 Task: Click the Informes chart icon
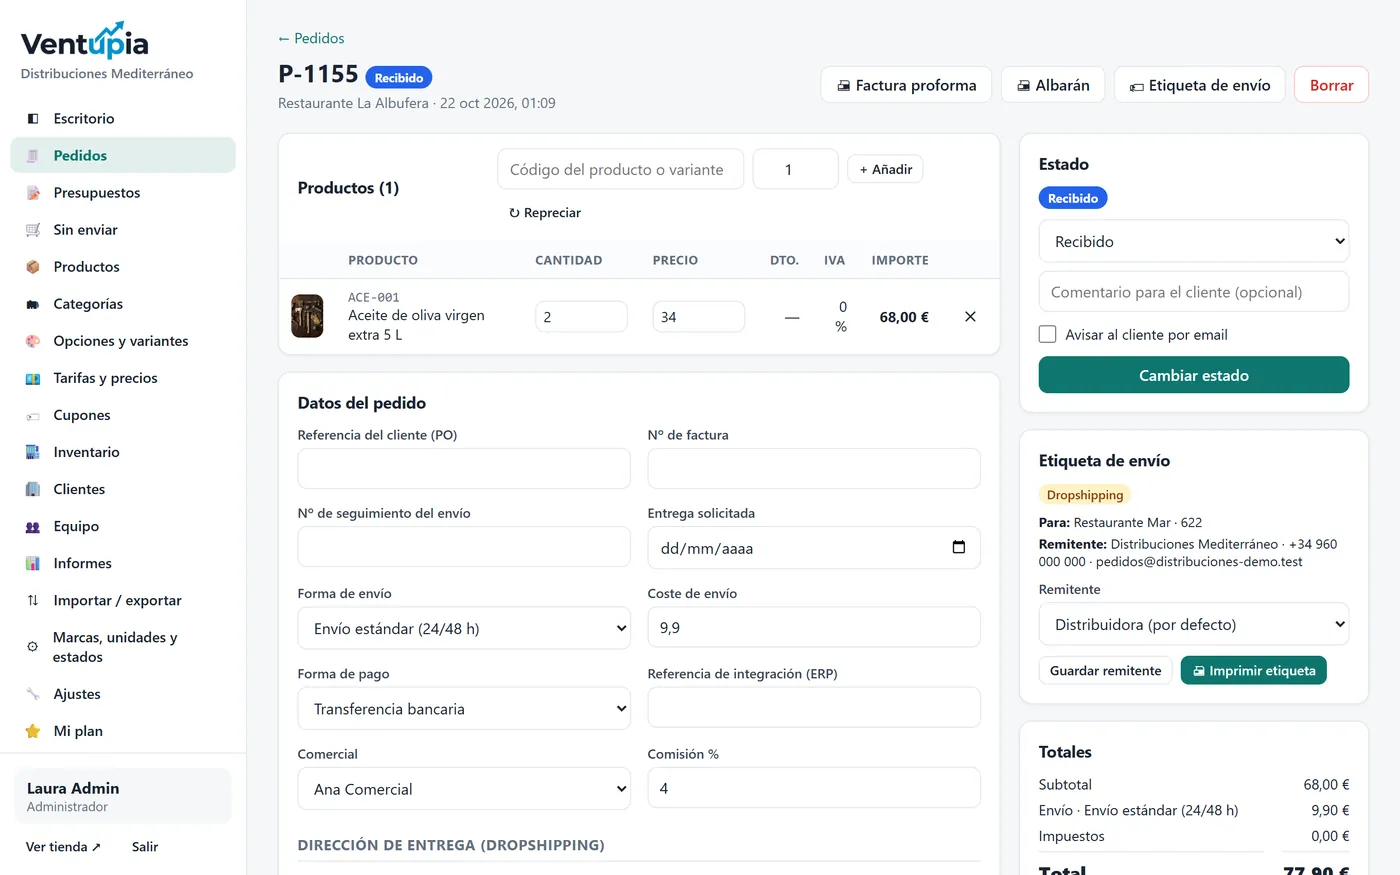point(33,563)
